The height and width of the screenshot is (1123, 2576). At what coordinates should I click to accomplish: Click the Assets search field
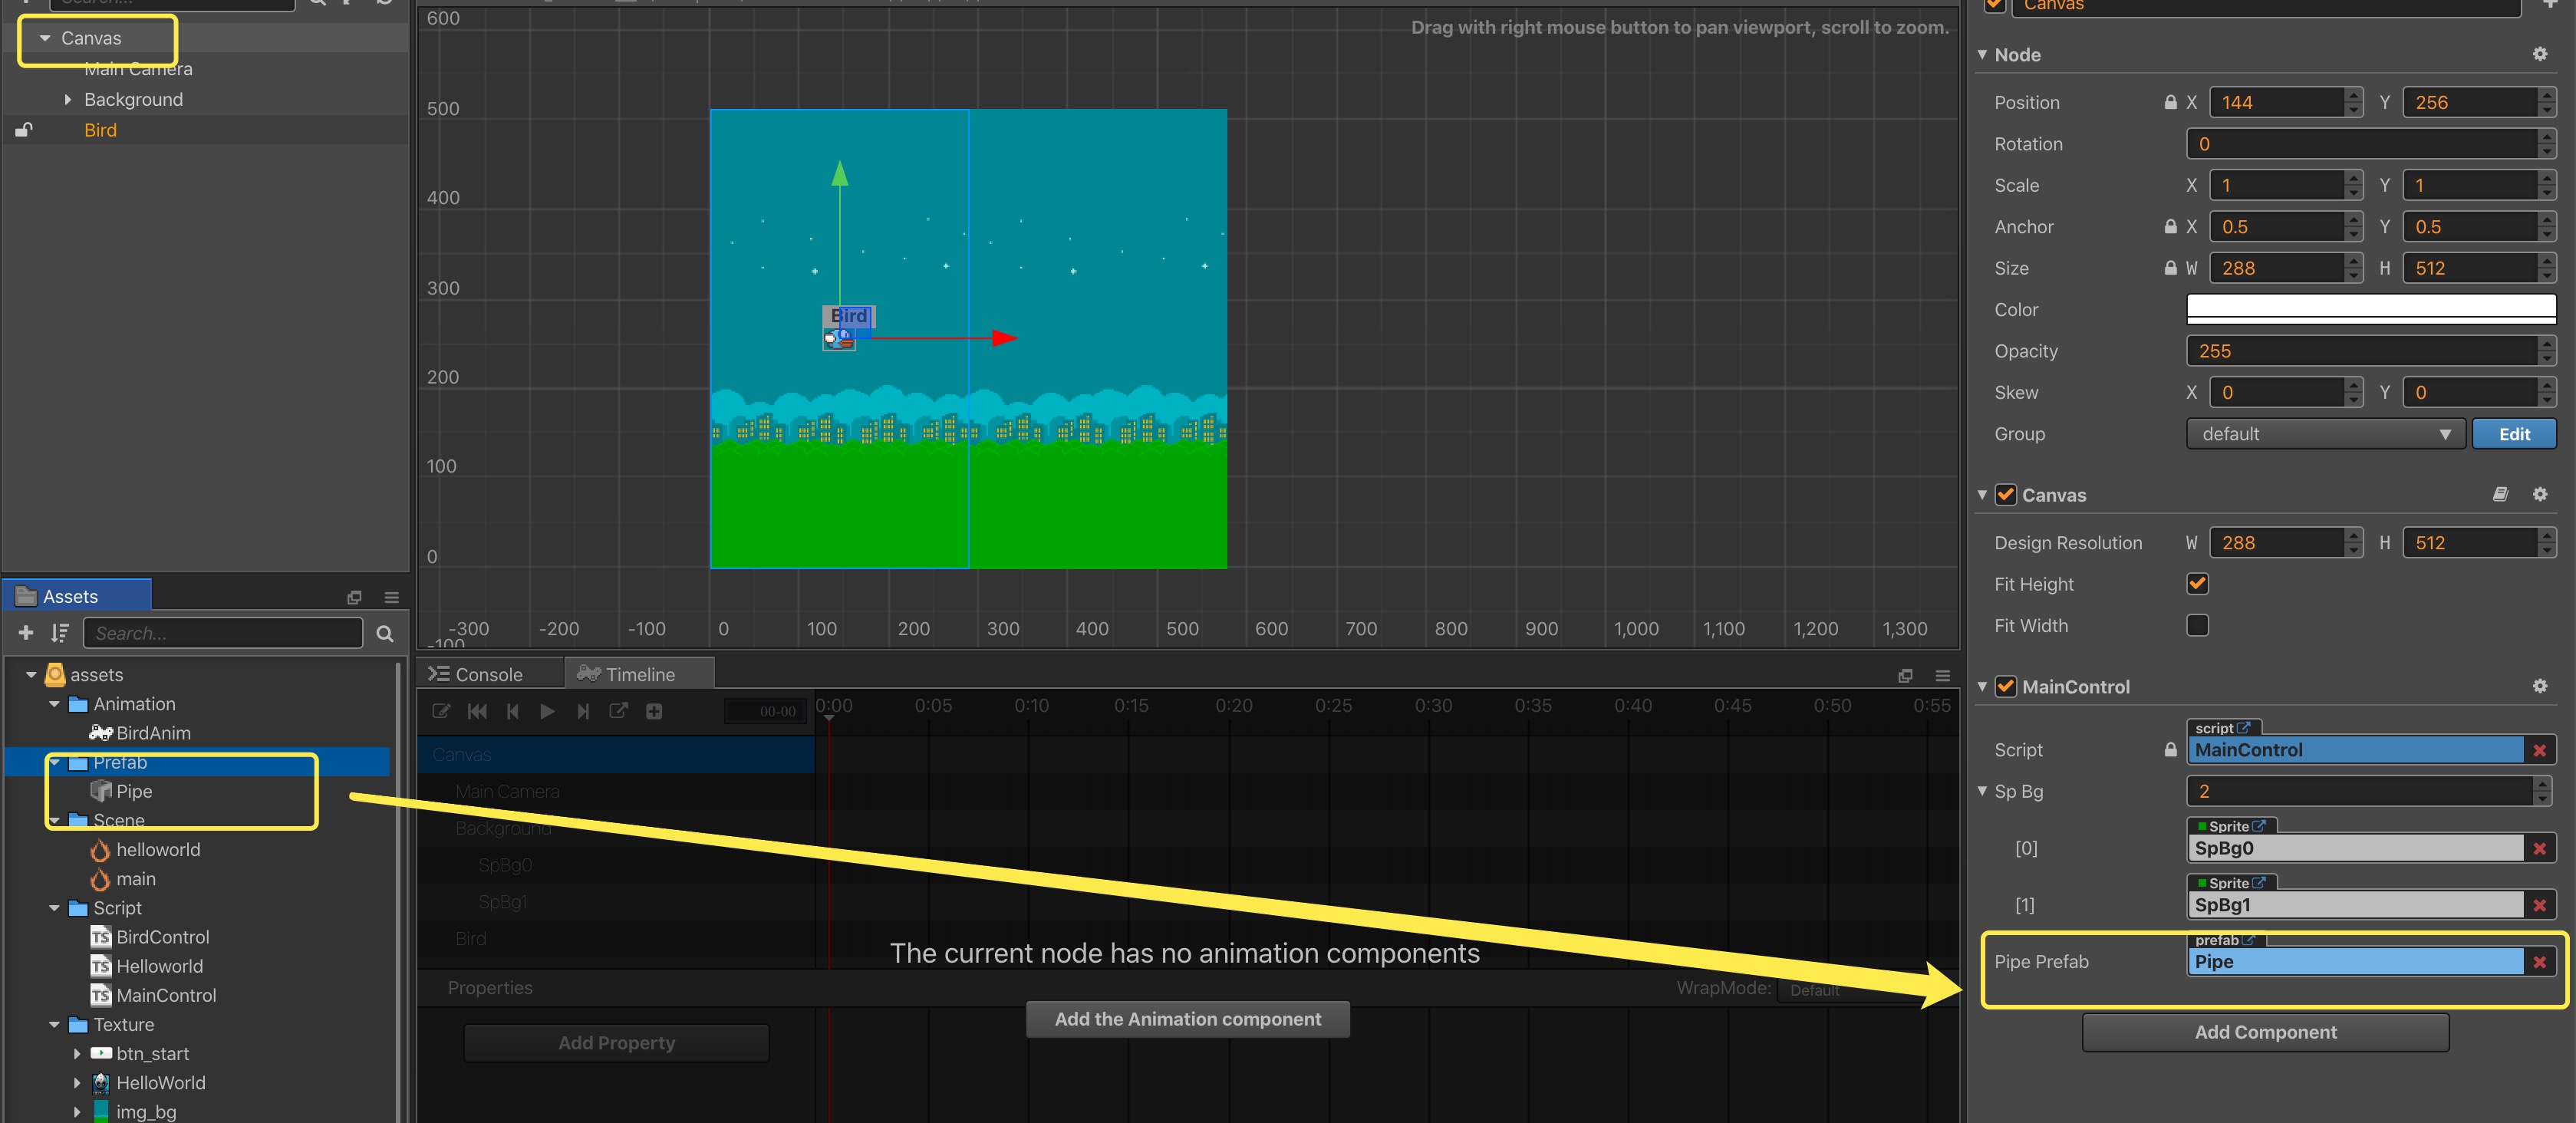point(223,633)
